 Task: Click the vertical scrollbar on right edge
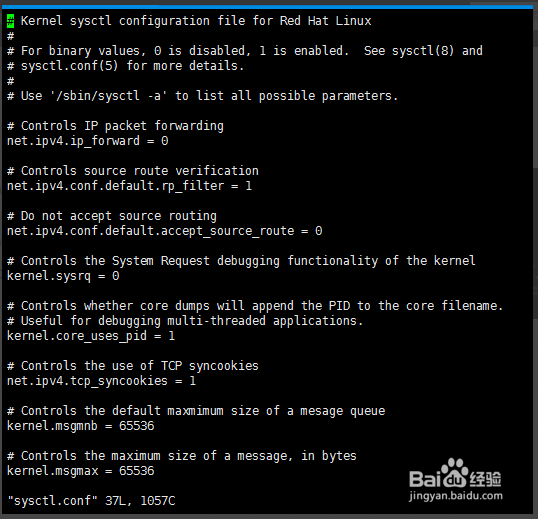(x=535, y=261)
